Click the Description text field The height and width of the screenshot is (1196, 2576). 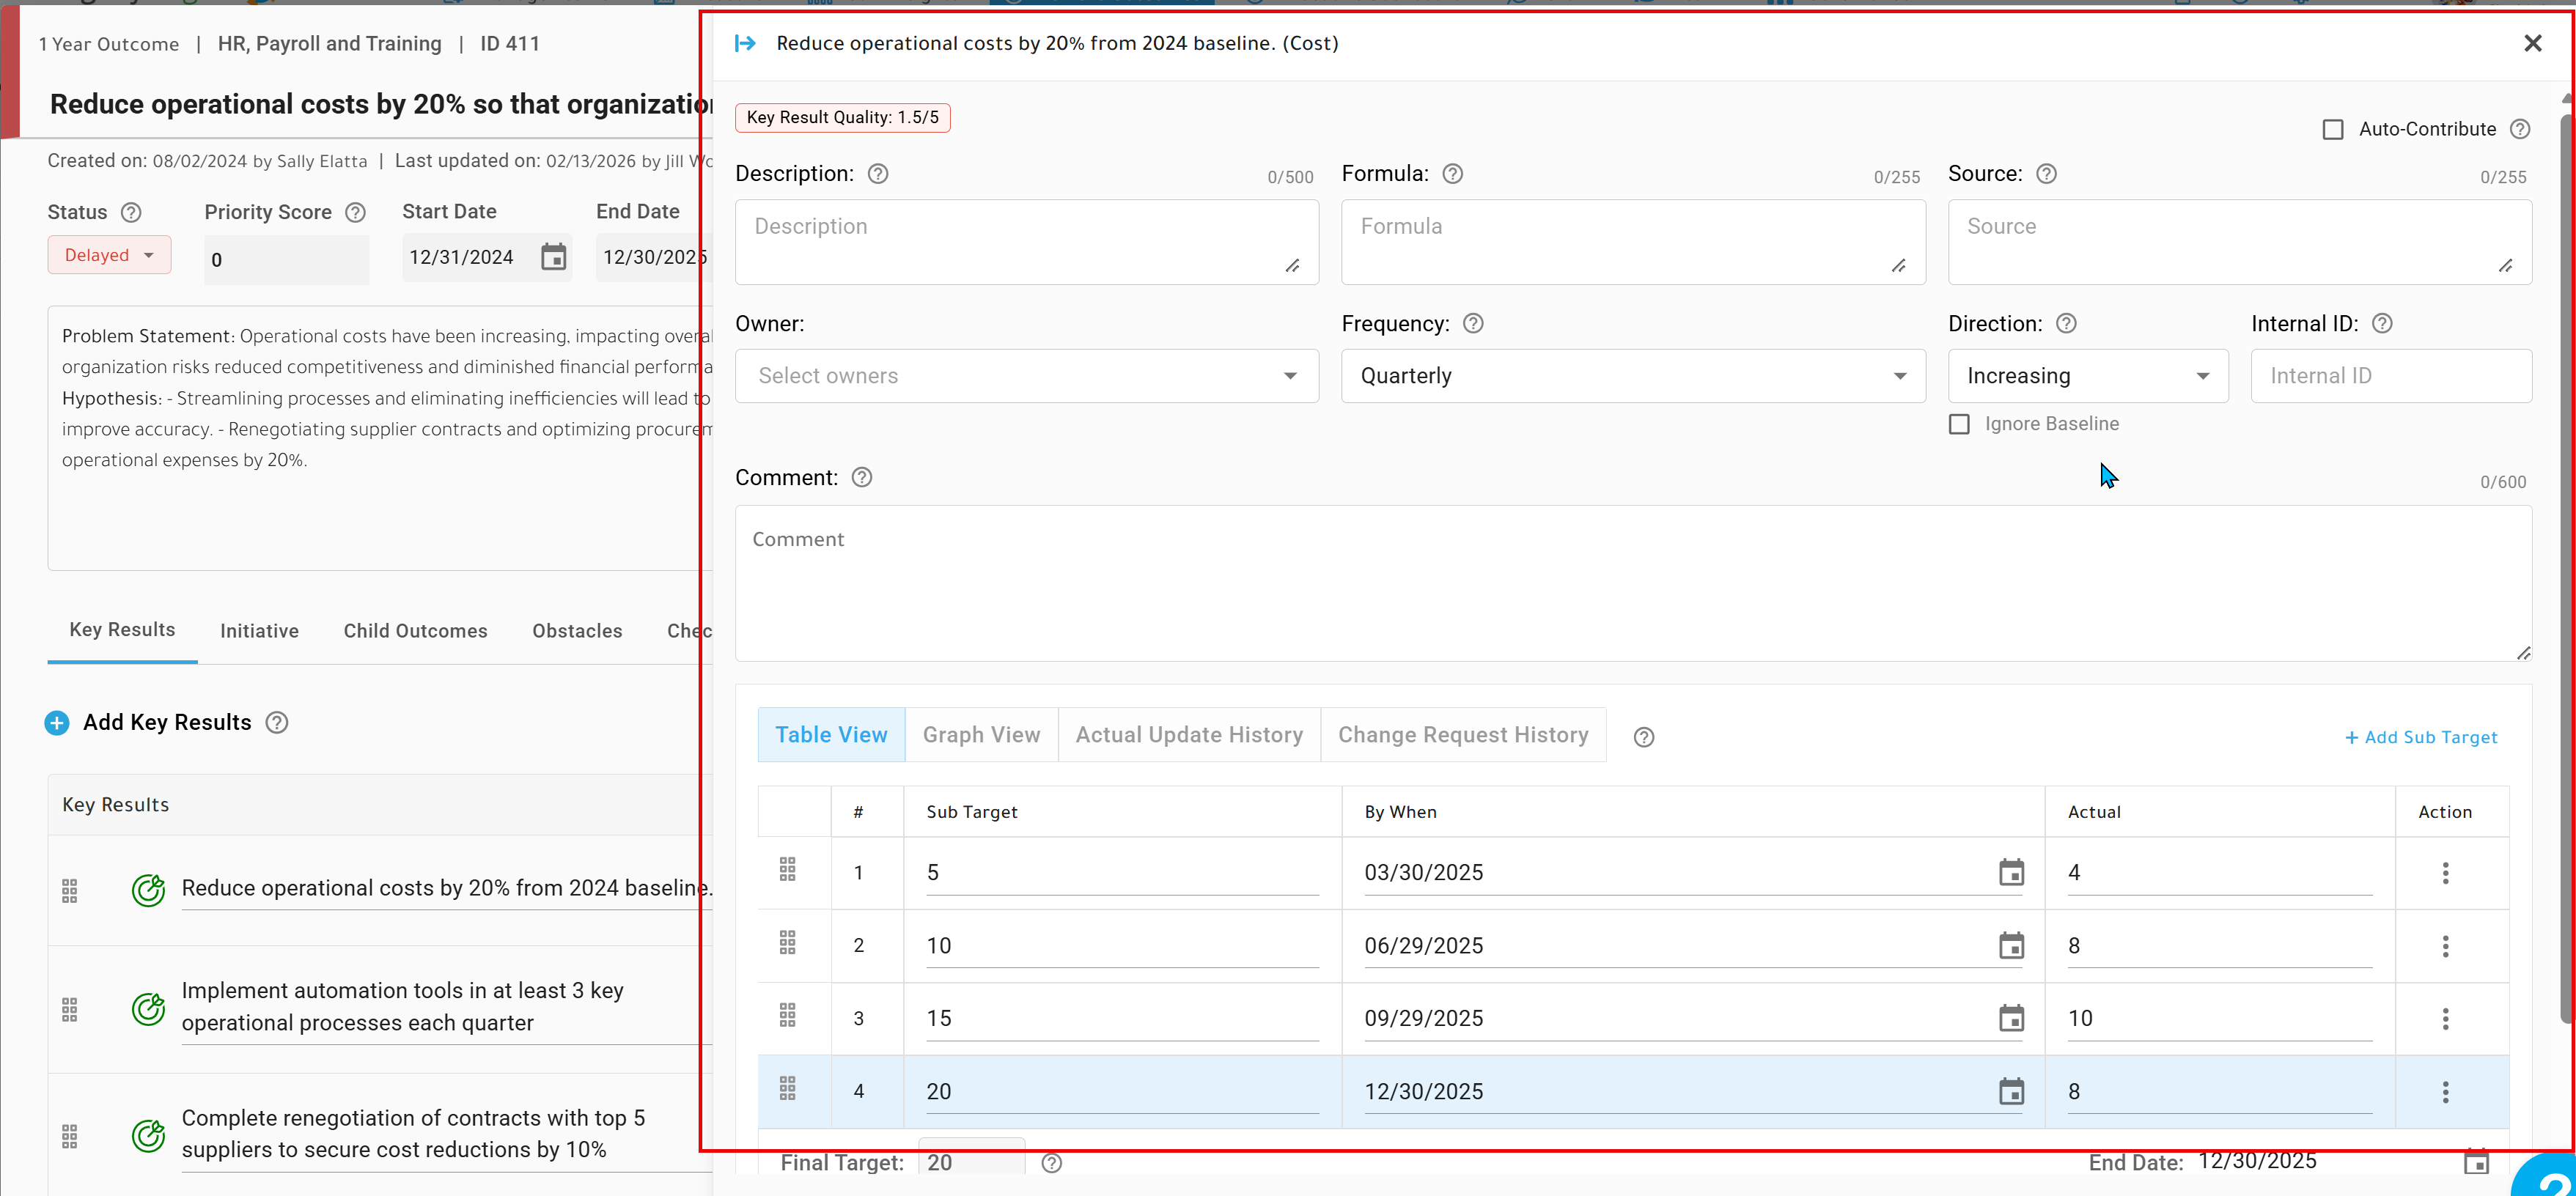[1027, 242]
